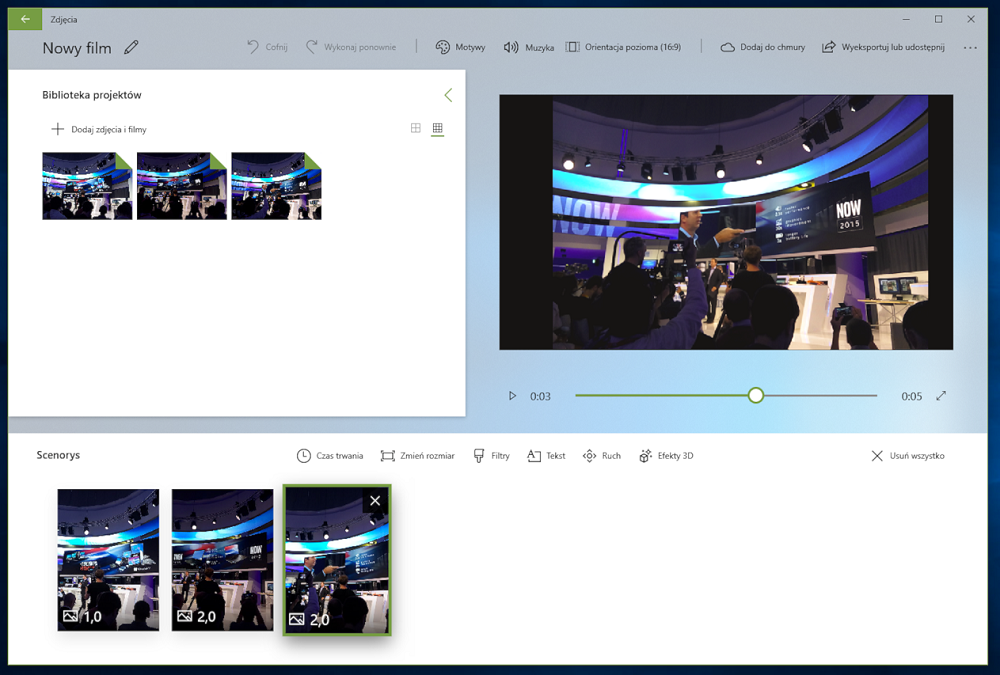Open Muzyka audio options
1000x675 pixels.
point(528,47)
